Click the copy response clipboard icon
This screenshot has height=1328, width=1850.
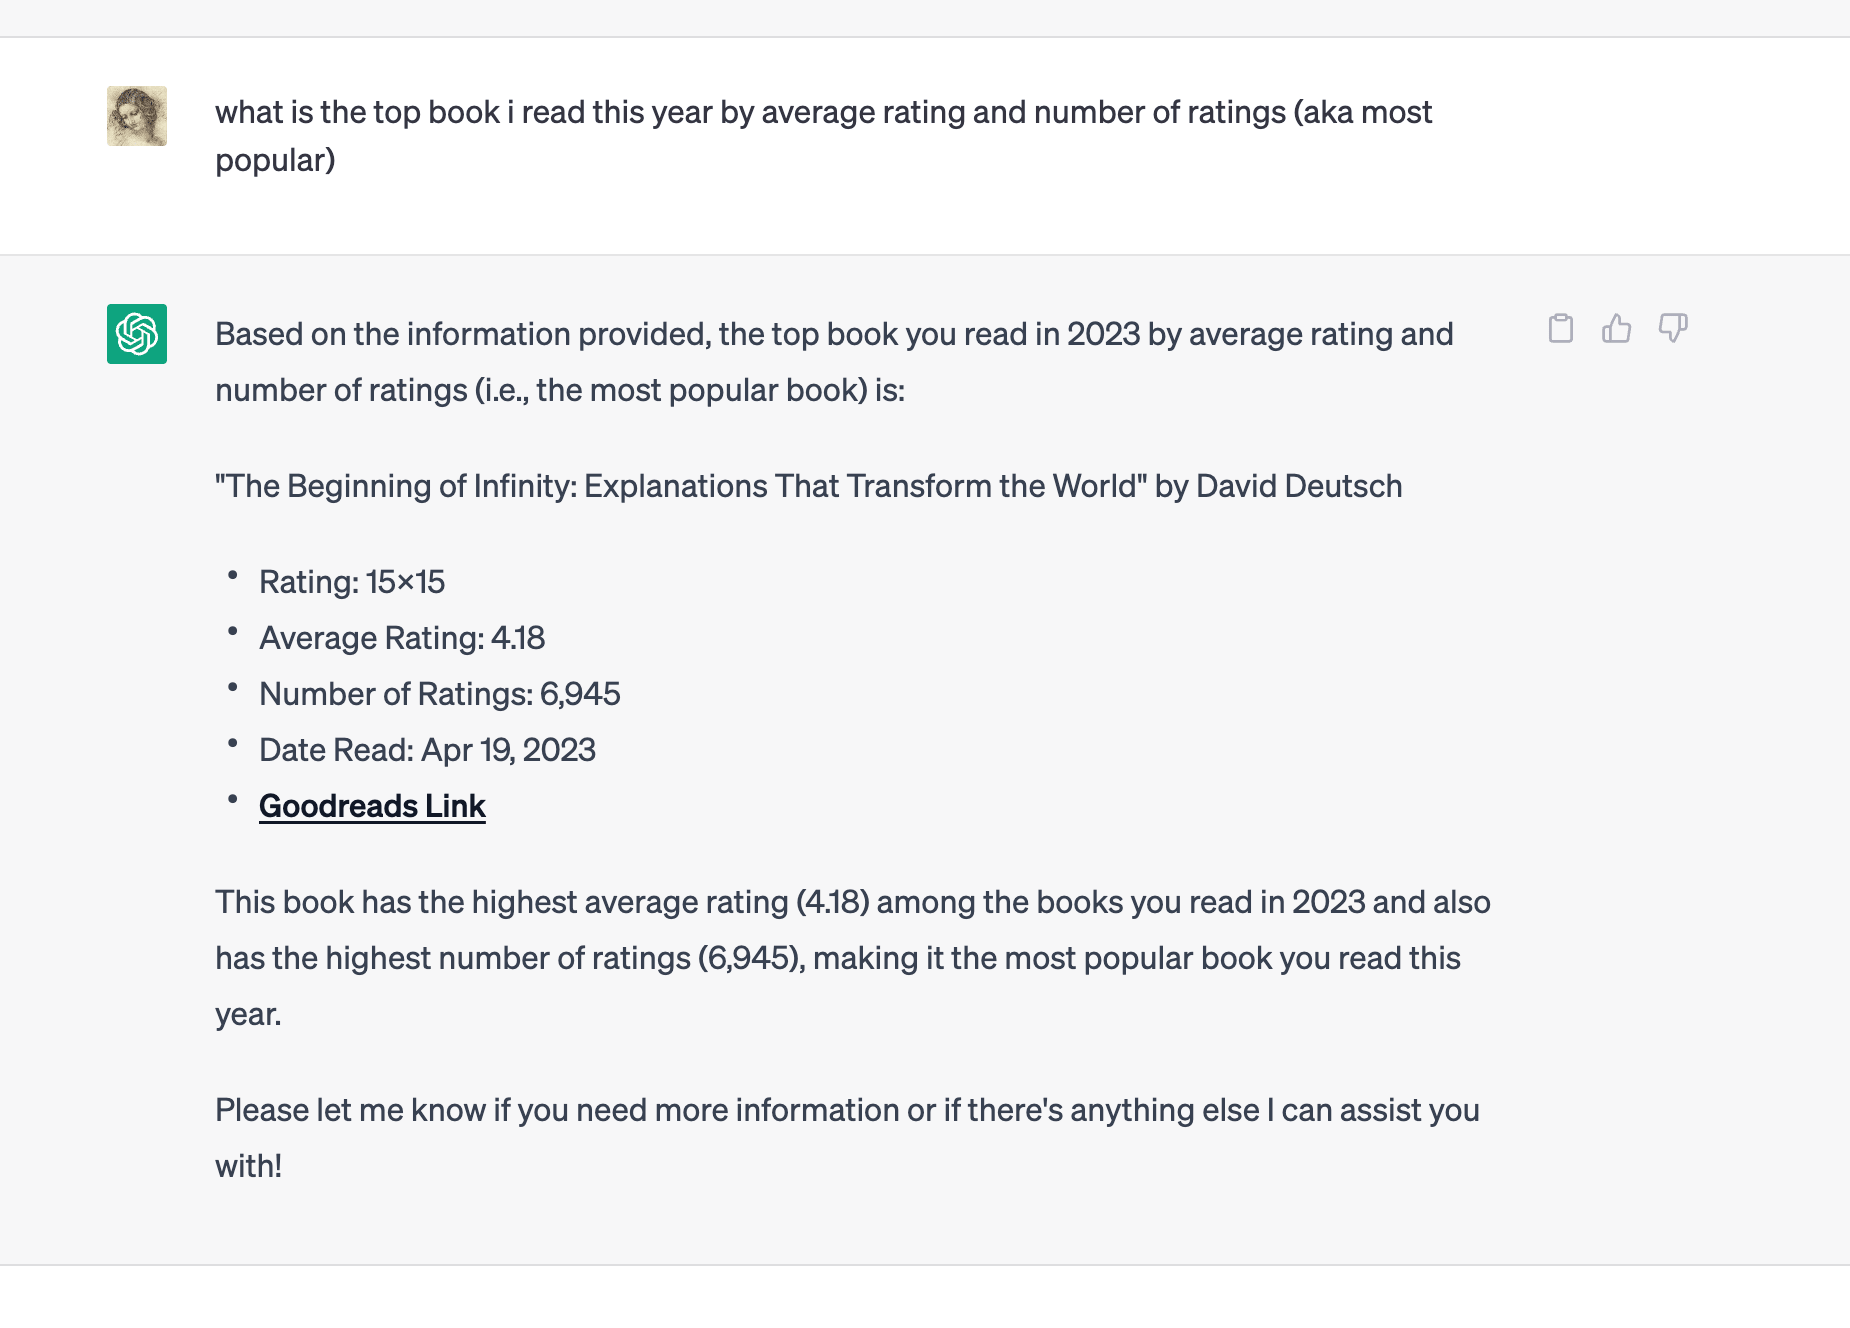[x=1561, y=327]
